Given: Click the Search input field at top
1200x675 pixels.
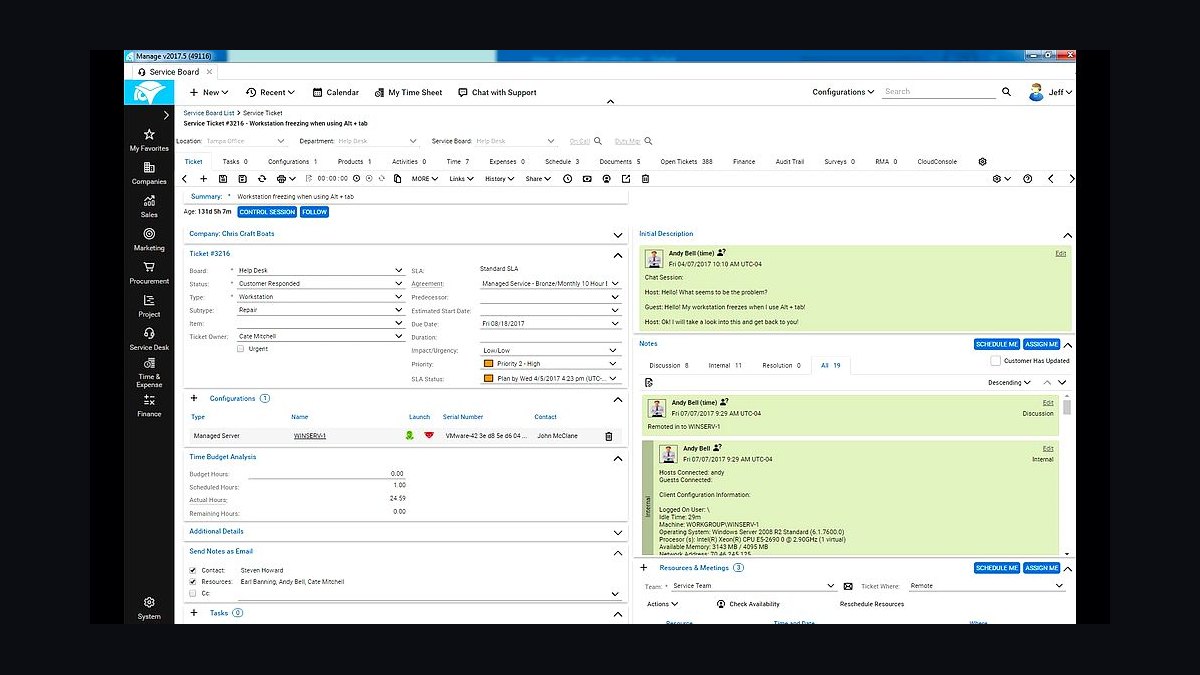Looking at the screenshot, I should pyautogui.click(x=940, y=92).
